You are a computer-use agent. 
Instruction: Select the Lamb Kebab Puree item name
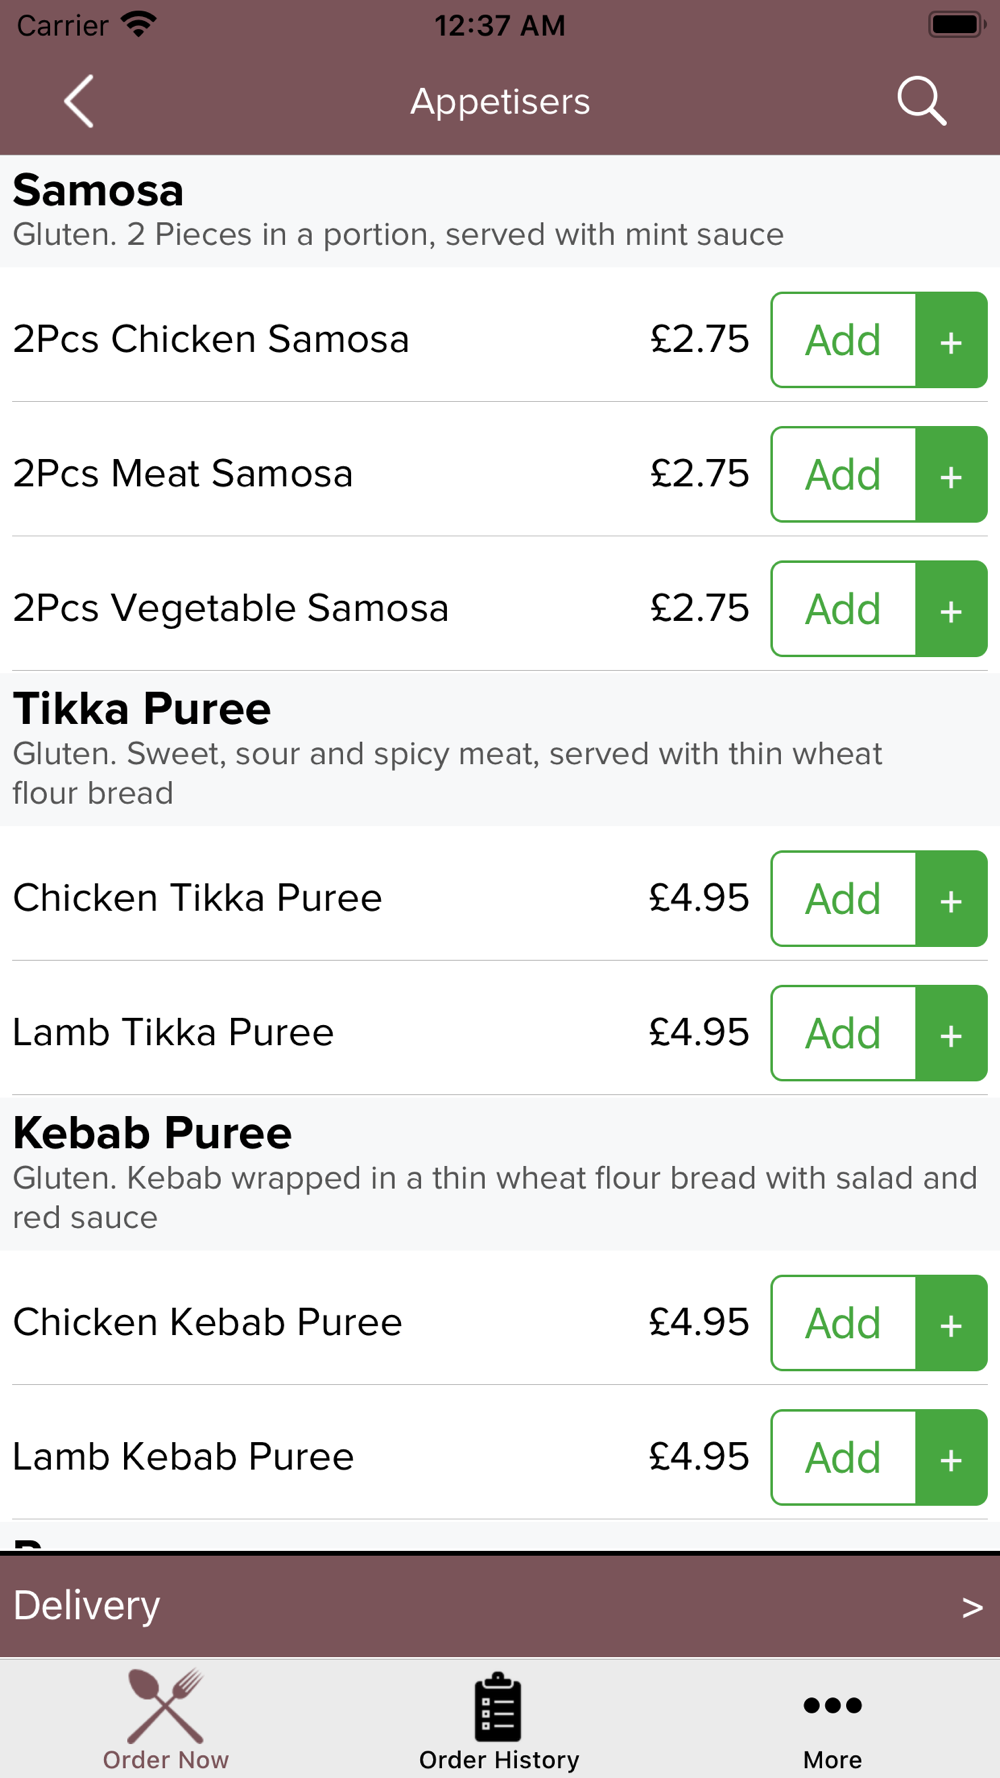point(183,1457)
